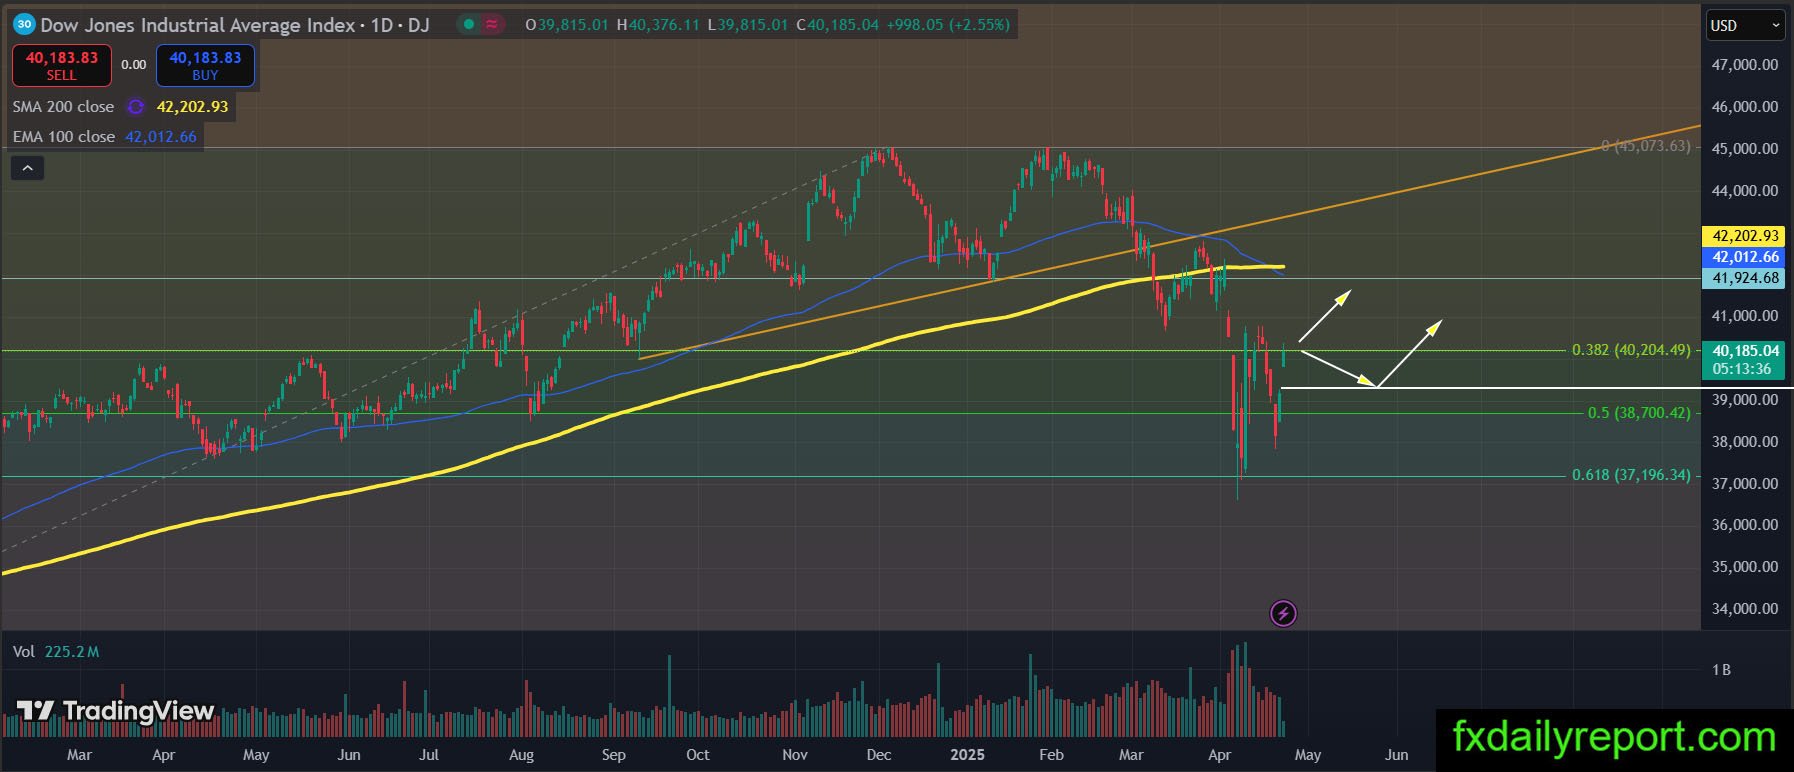Viewport: 1794px width, 772px height.
Task: Click the +998.05 (+2.55%) change value
Action: point(948,25)
